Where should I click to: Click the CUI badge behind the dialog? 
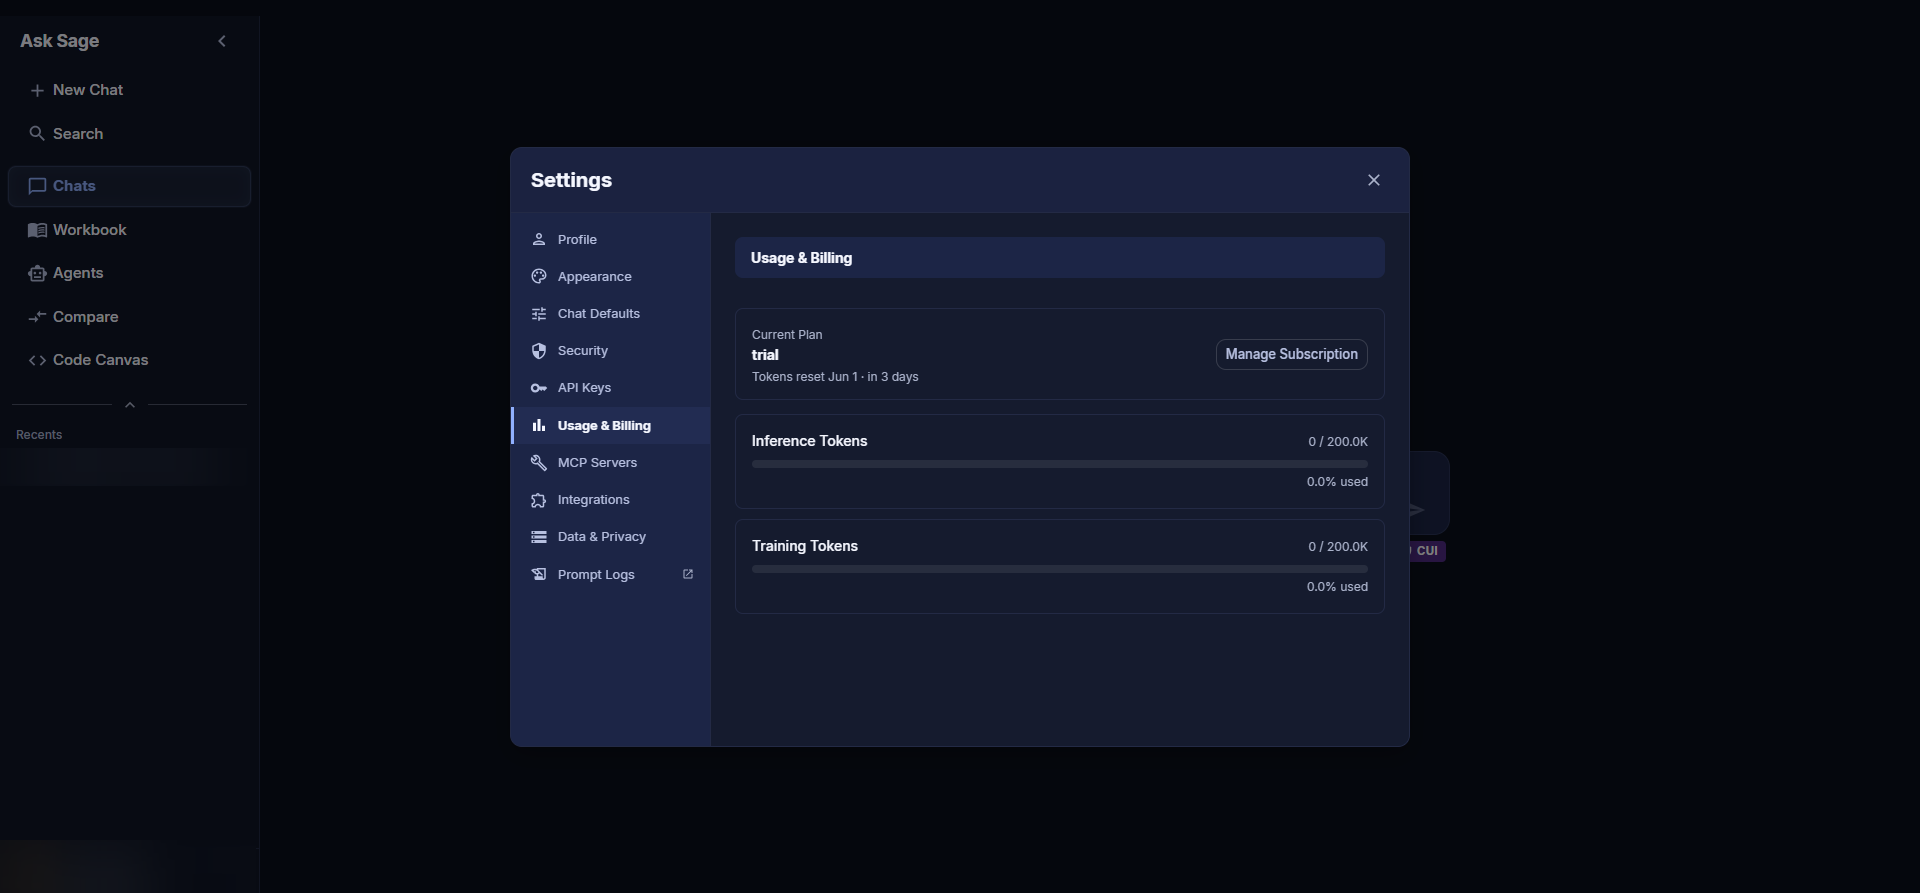tap(1427, 551)
